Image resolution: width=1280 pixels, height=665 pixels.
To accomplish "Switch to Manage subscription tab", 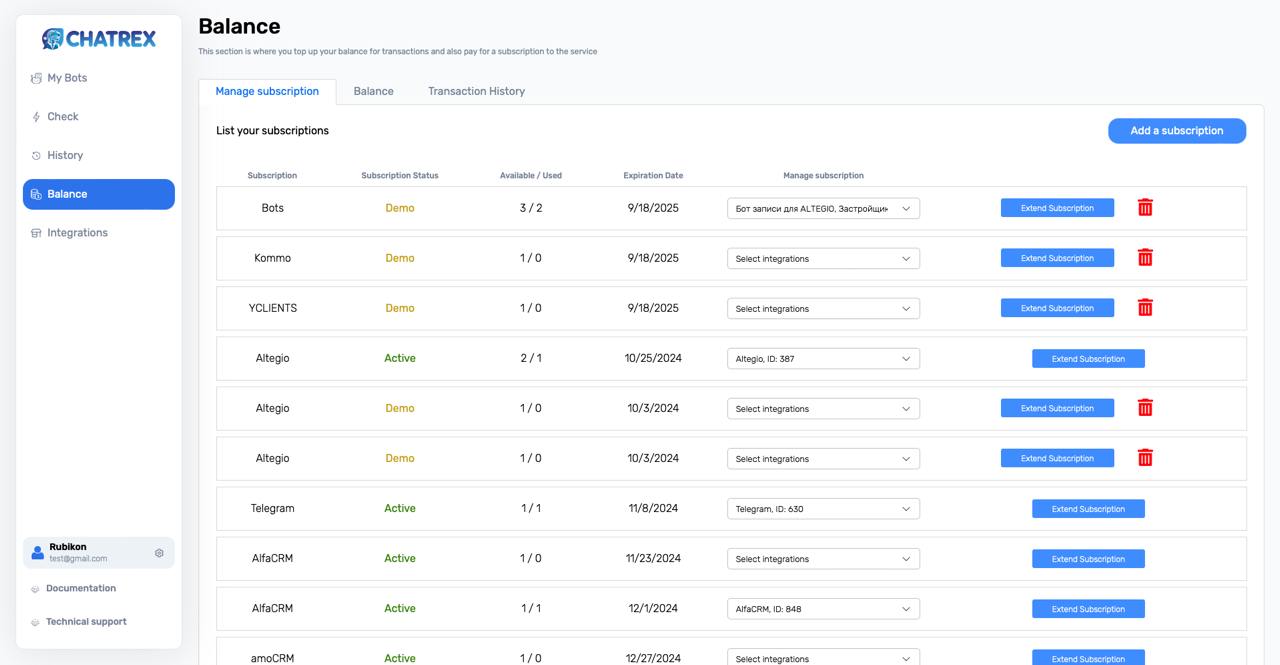I will coord(267,91).
